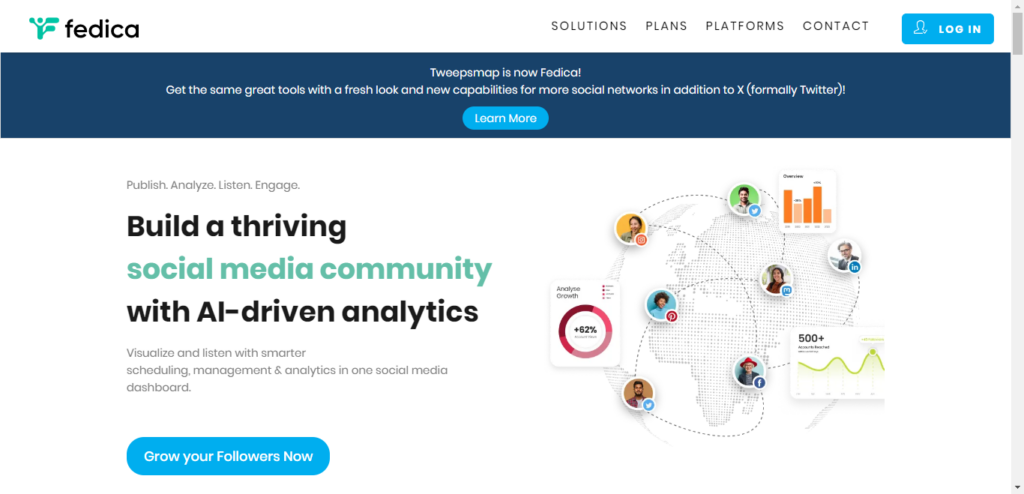This screenshot has height=494, width=1024.
Task: Click the user icon inside LOG IN button
Action: pos(921,29)
